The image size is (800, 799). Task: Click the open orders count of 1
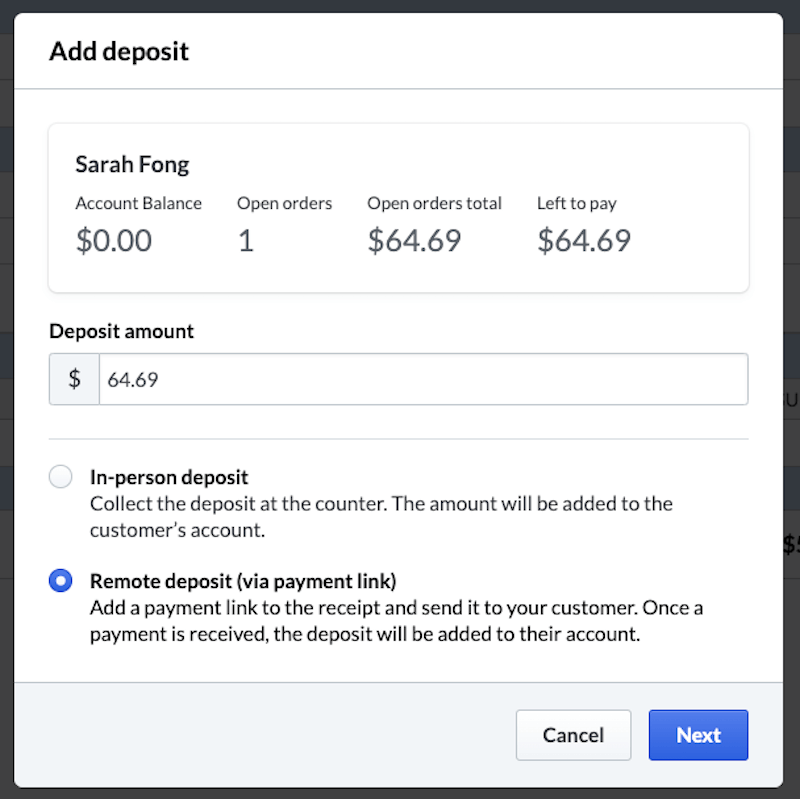pyautogui.click(x=245, y=241)
